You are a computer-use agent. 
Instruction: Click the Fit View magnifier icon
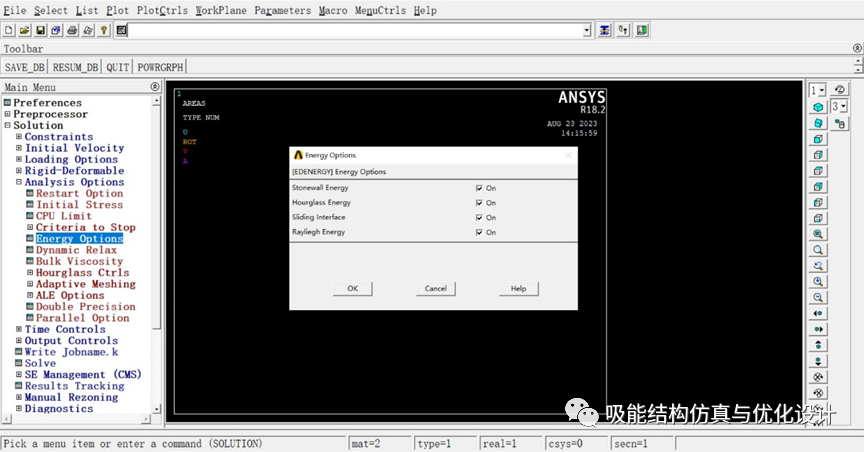pyautogui.click(x=818, y=234)
